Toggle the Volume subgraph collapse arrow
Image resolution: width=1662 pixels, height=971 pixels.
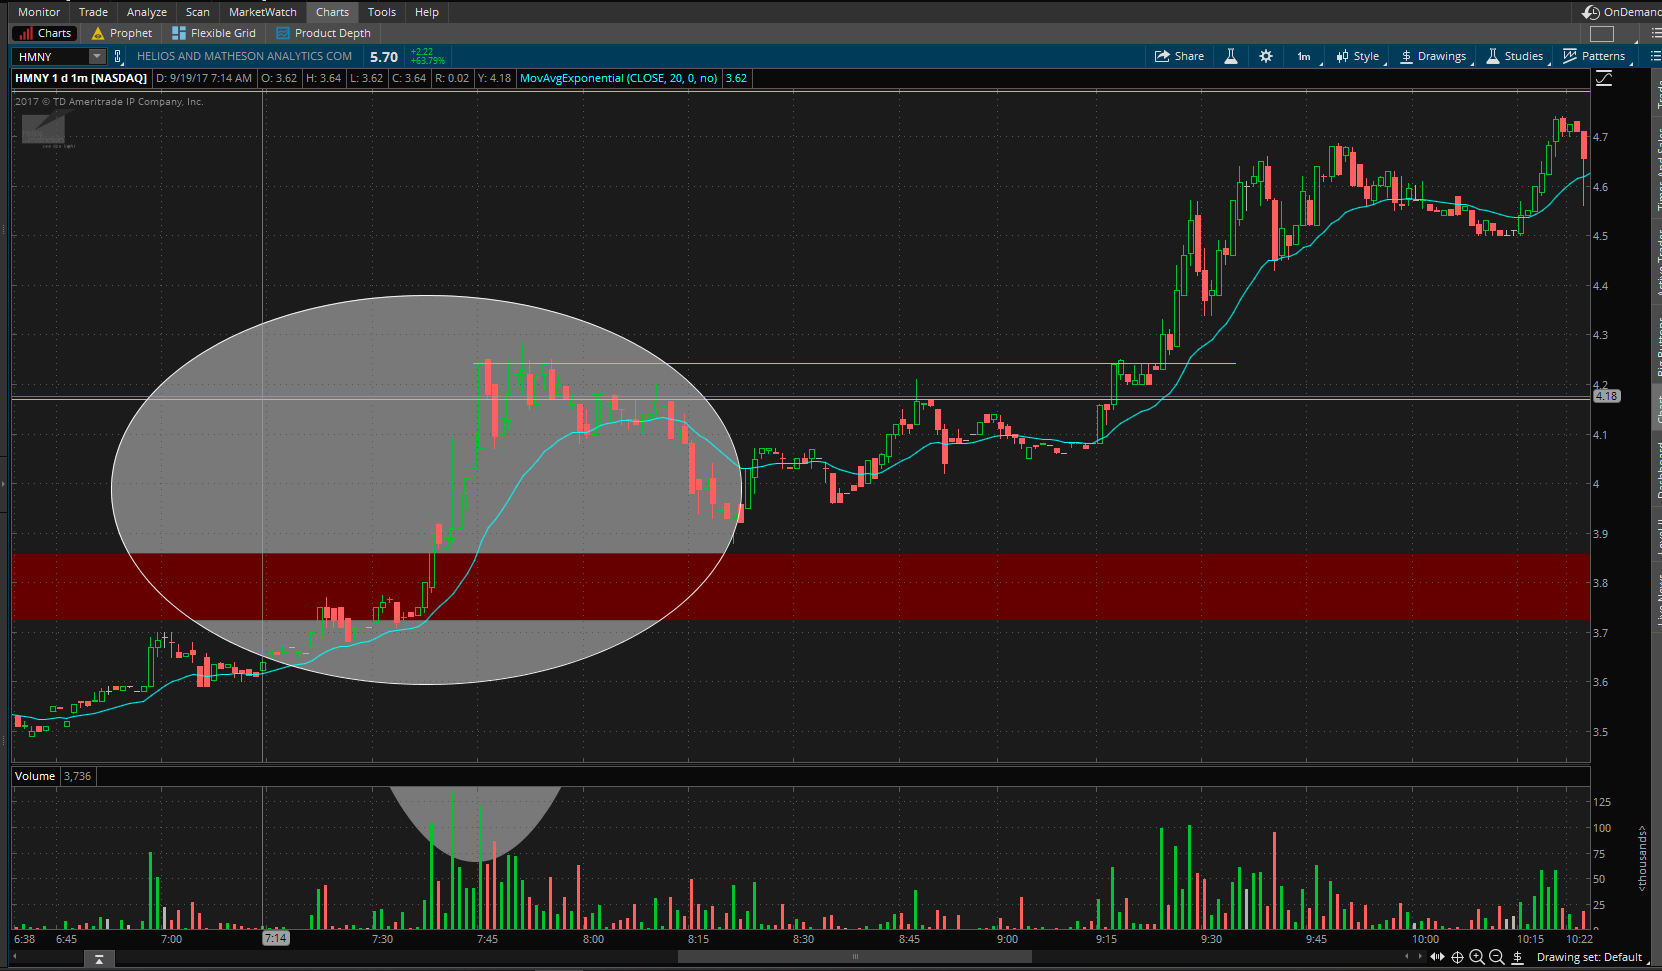99,959
